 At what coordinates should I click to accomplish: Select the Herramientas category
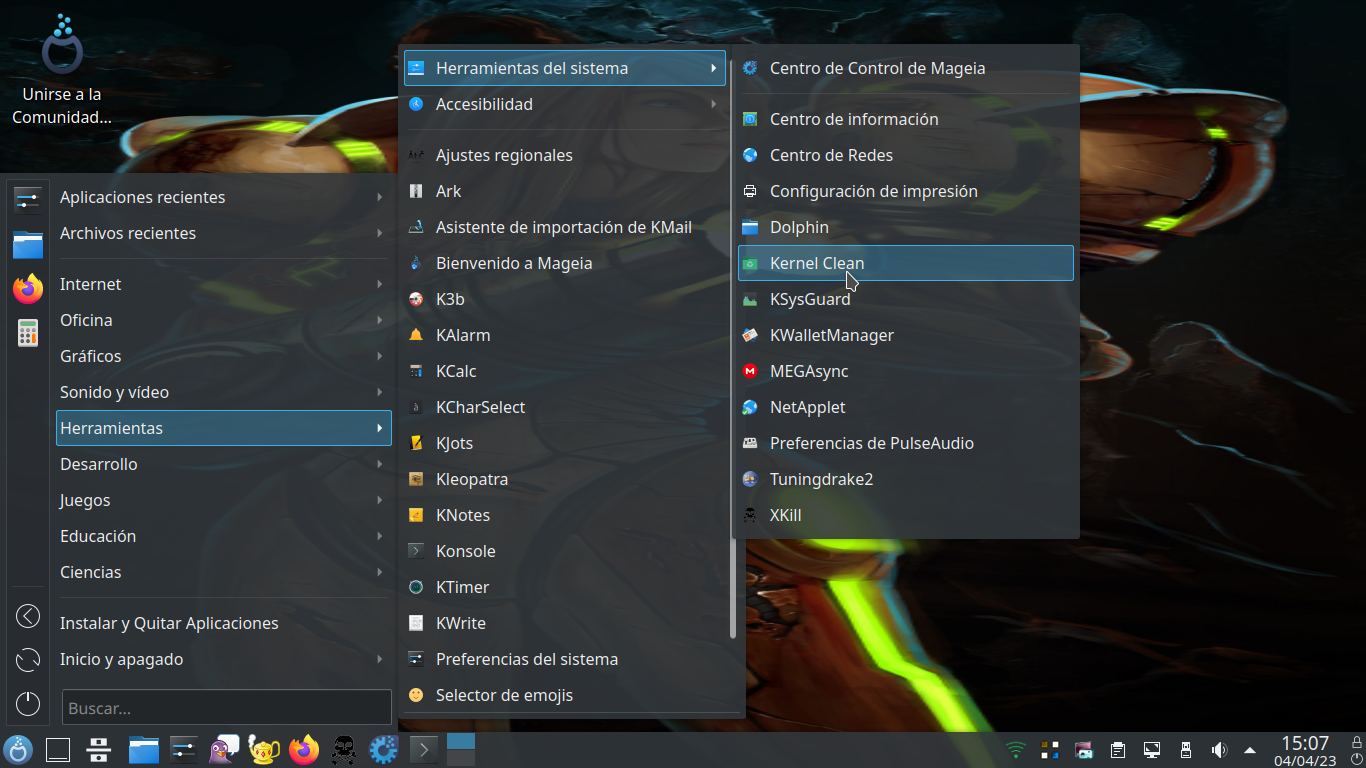(x=223, y=428)
